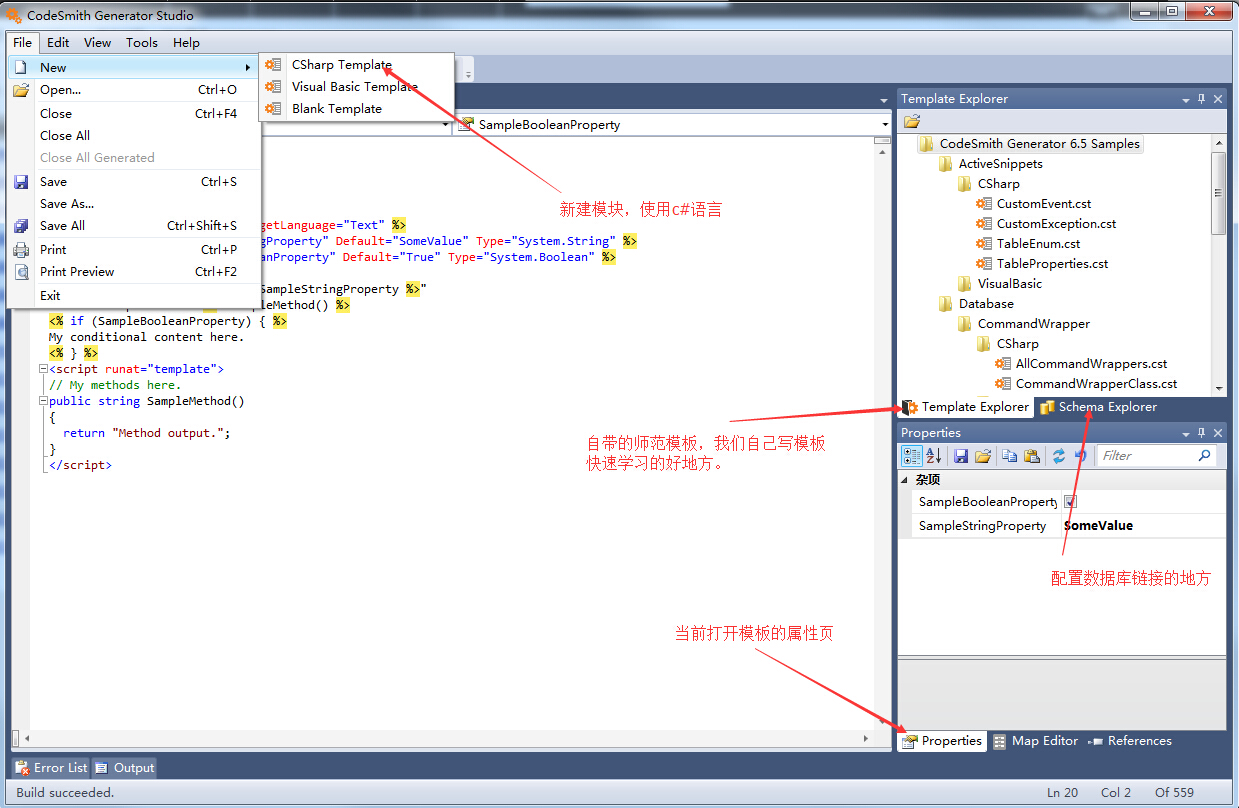Select the ActiveSnippets folder

tap(1000, 164)
